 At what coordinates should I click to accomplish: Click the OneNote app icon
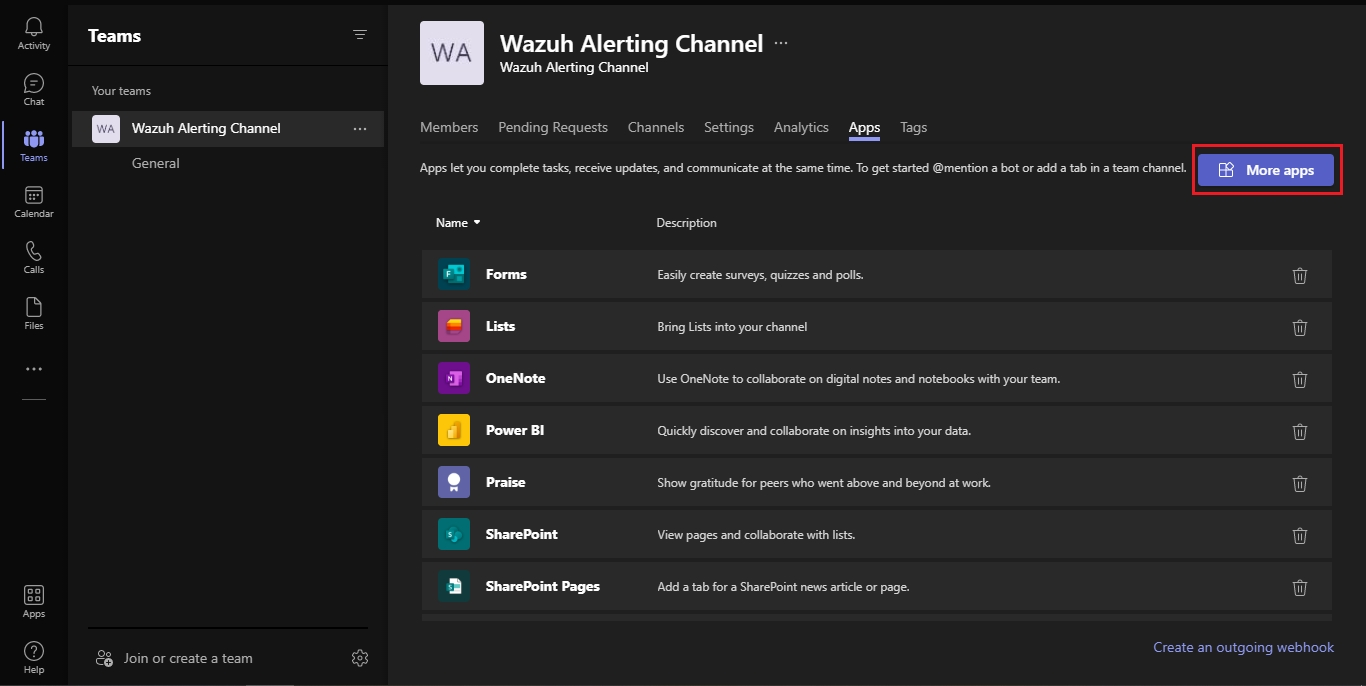[x=454, y=378]
